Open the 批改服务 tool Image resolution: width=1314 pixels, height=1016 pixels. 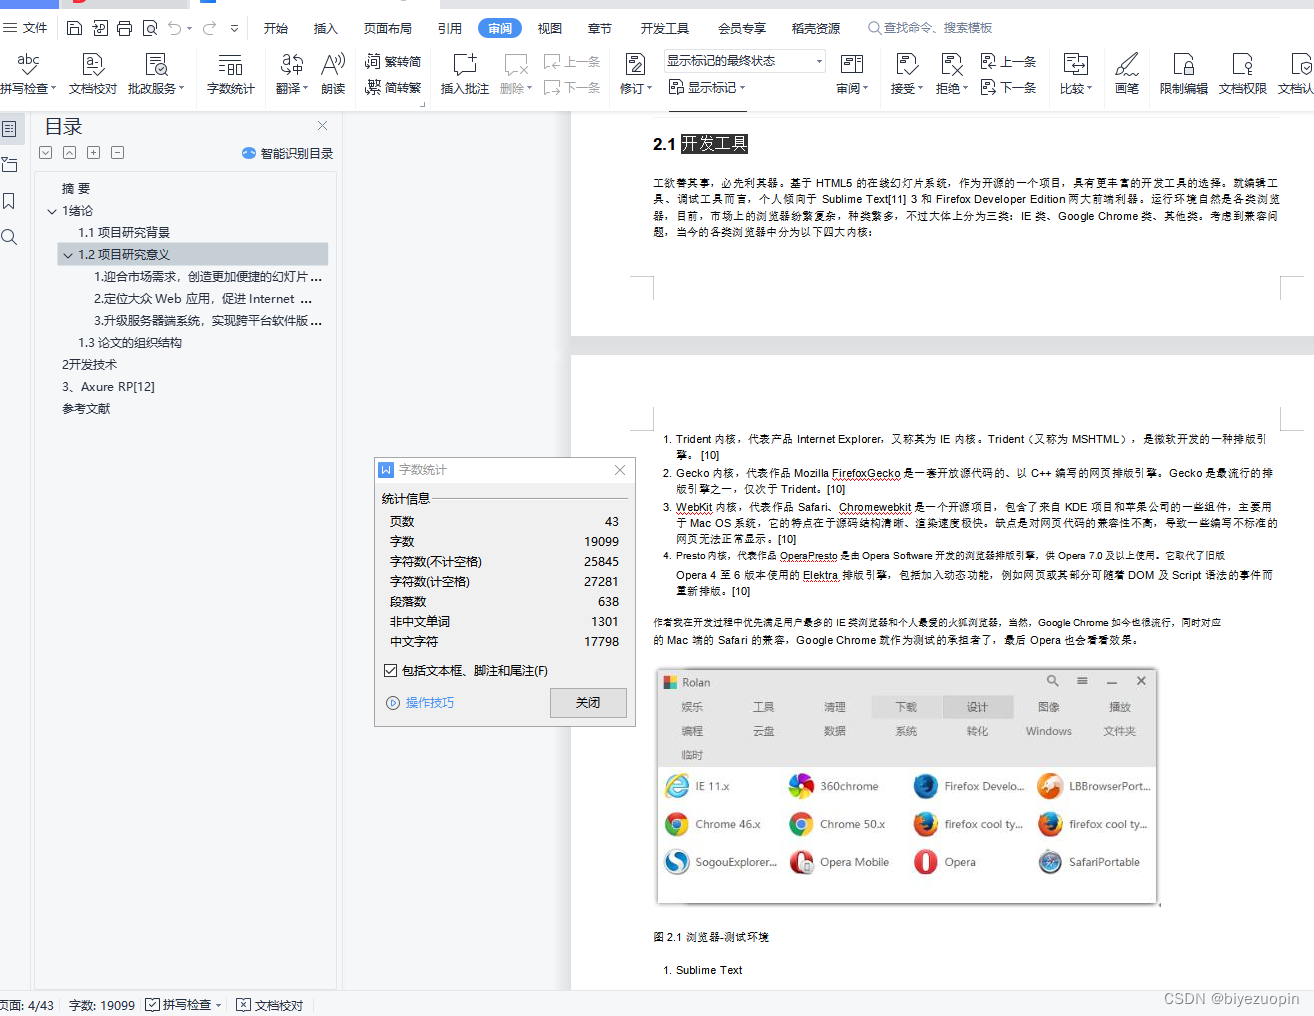(156, 75)
